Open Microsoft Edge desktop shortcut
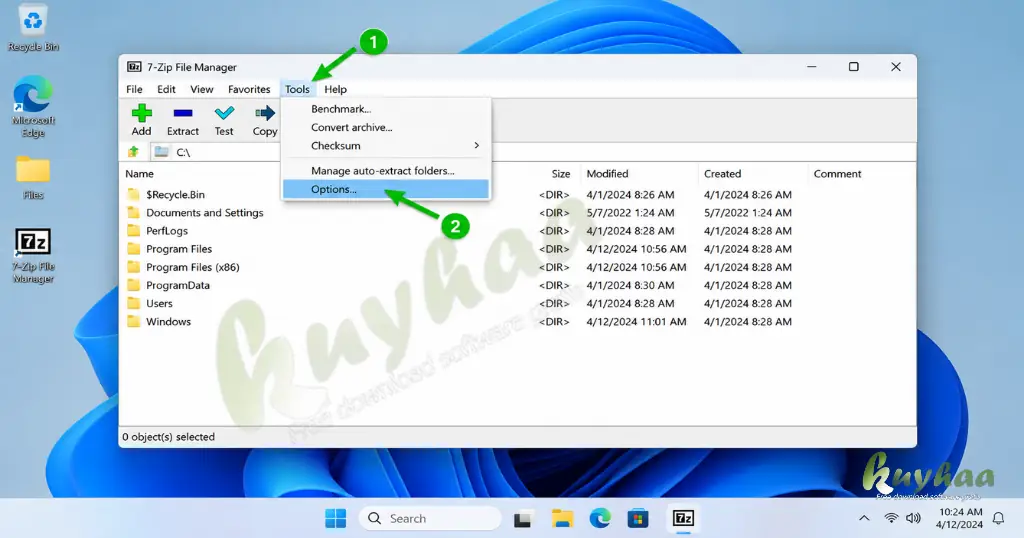 [33, 106]
